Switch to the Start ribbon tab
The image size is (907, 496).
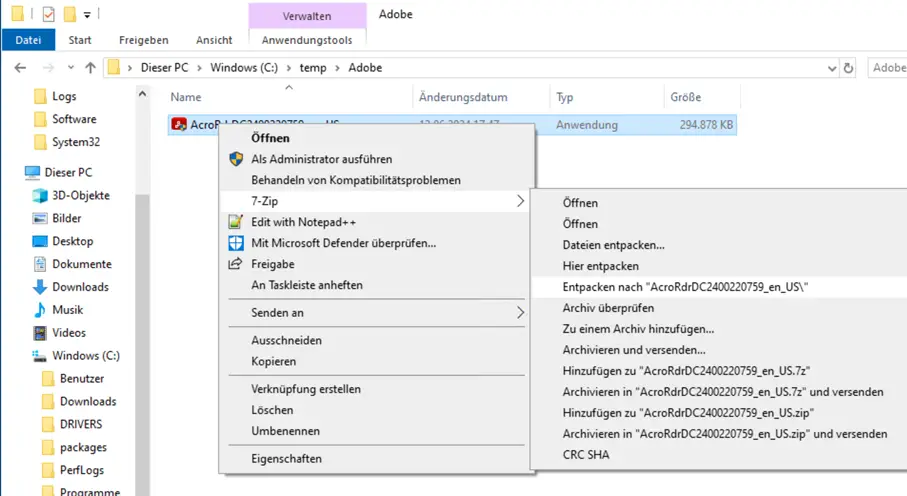80,40
